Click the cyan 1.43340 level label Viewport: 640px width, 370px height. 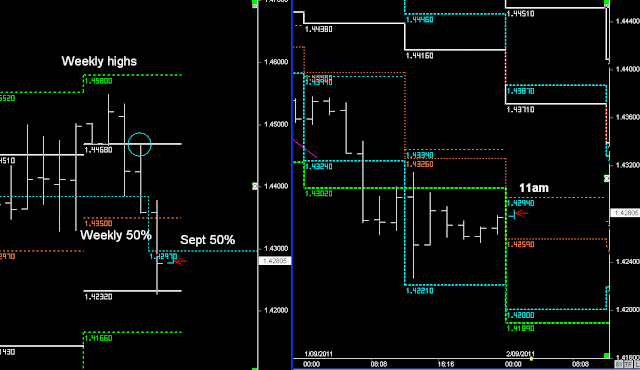(x=419, y=155)
